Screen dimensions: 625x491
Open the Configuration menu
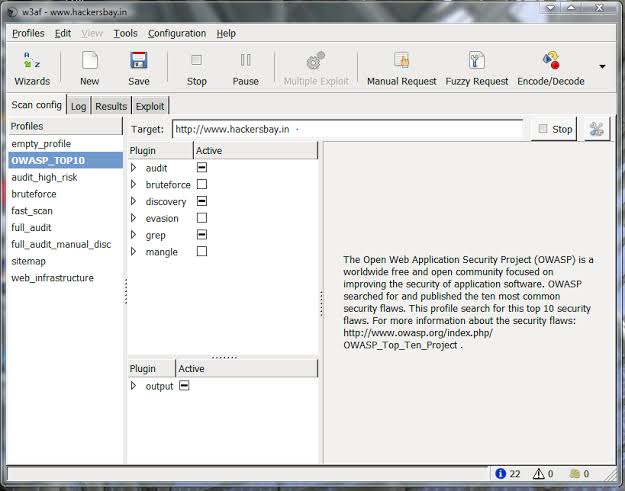[x=177, y=33]
